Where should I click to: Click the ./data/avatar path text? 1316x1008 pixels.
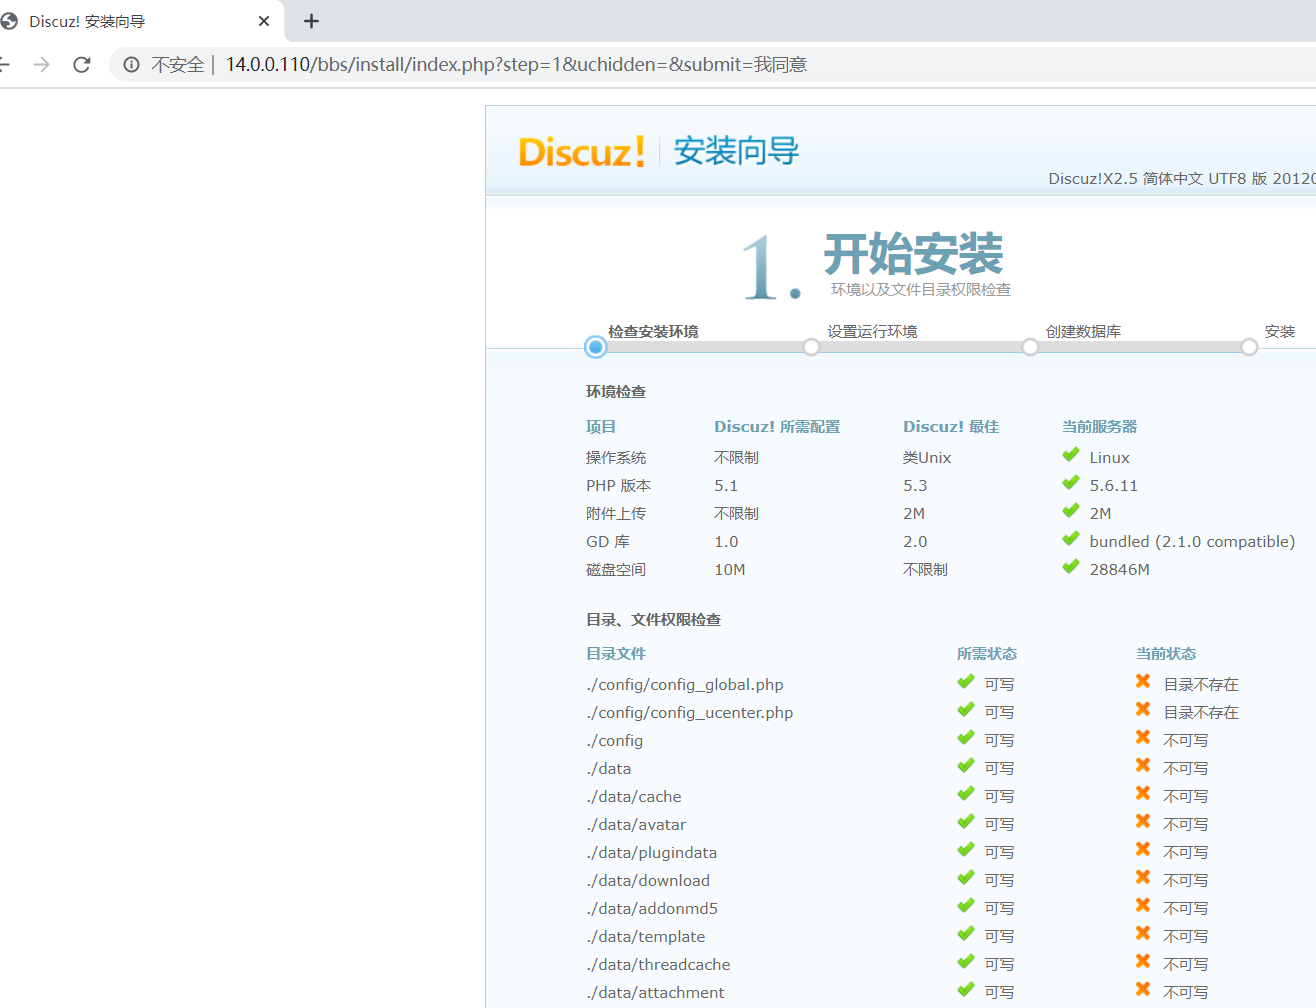(x=636, y=825)
